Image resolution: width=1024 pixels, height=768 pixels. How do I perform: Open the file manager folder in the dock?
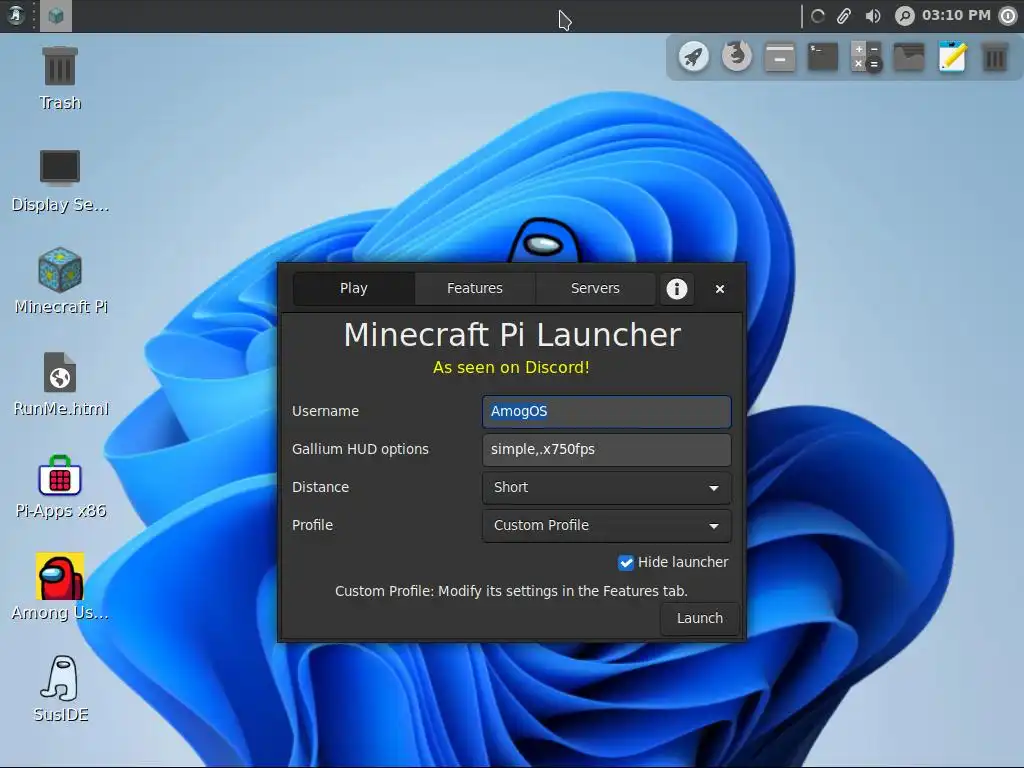909,57
